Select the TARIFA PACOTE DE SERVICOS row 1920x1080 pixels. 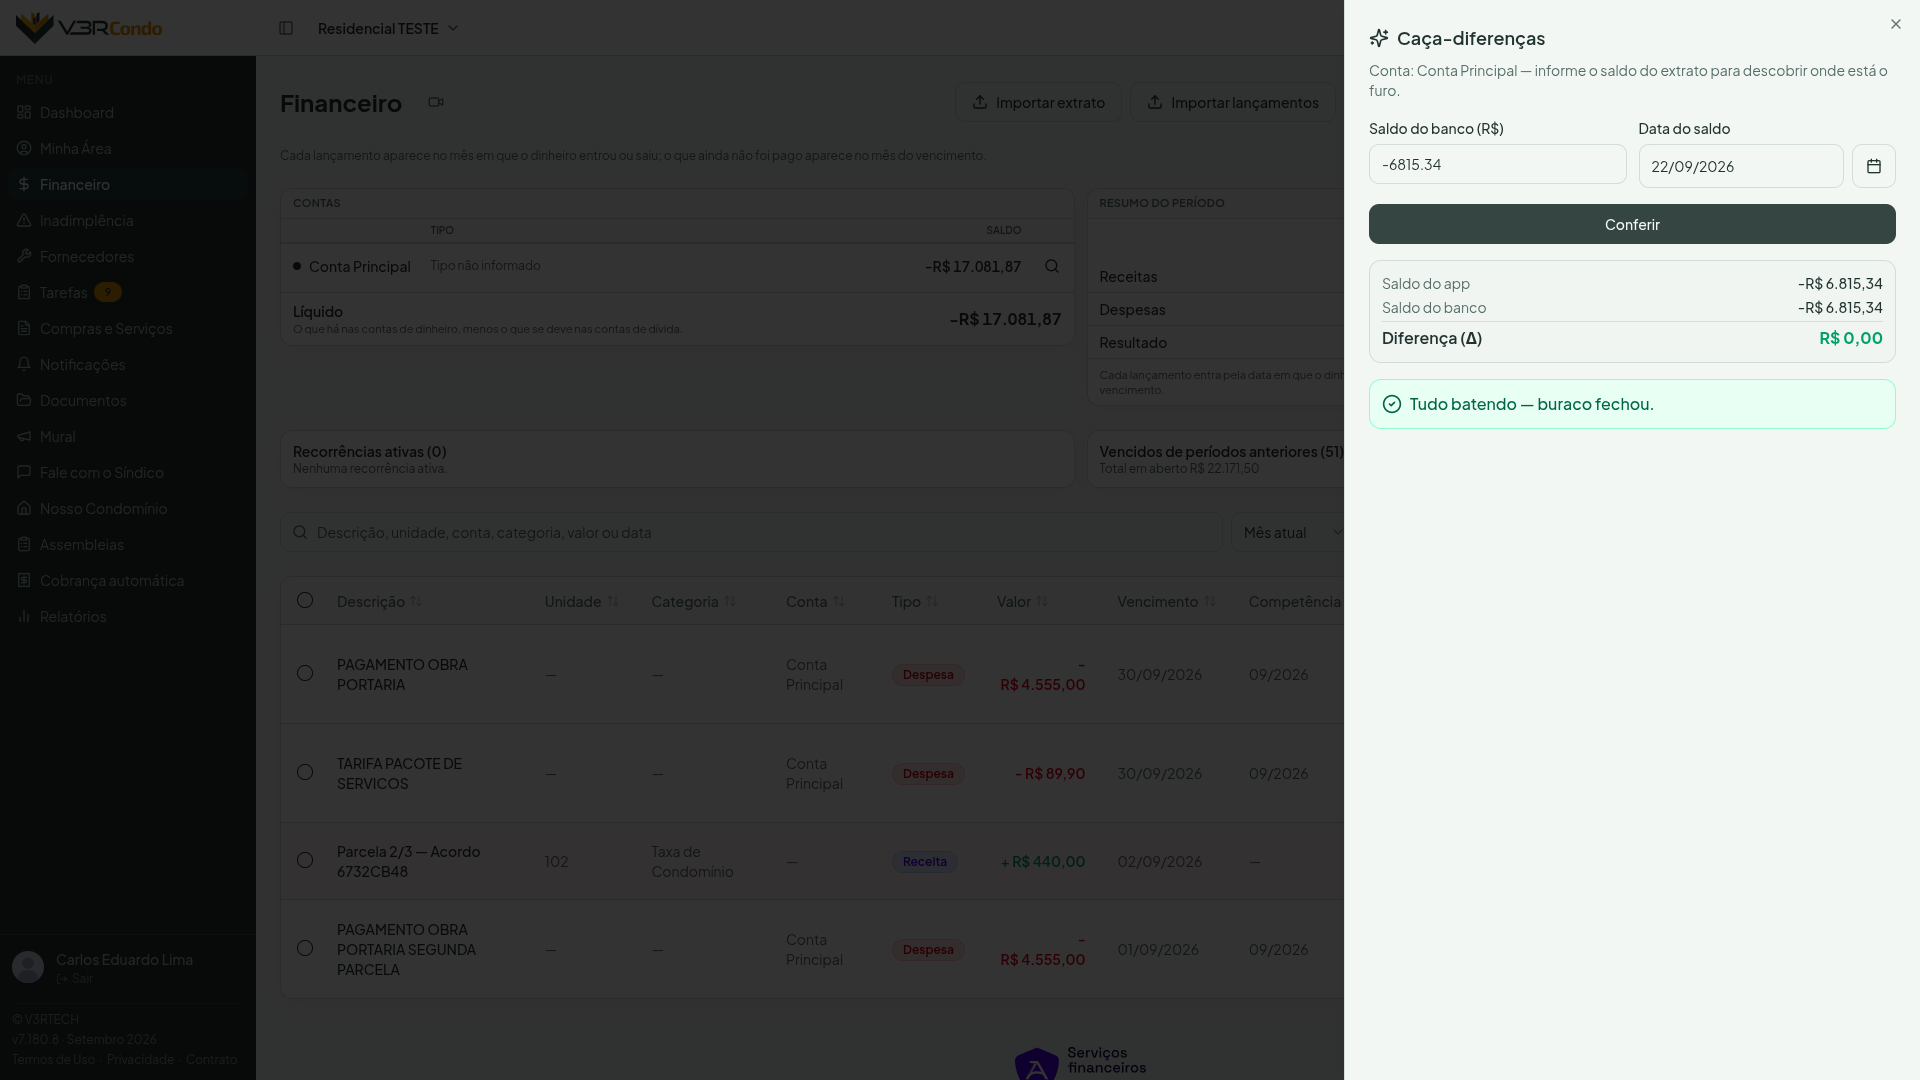305,772
